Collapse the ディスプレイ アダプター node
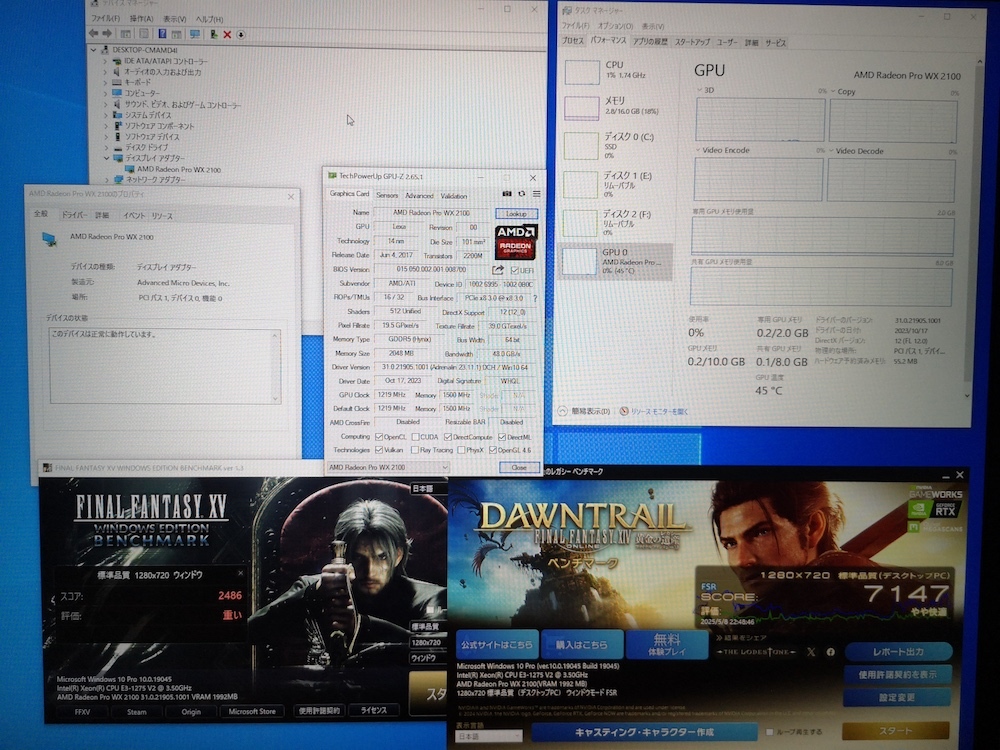Viewport: 1000px width, 750px height. pos(106,158)
